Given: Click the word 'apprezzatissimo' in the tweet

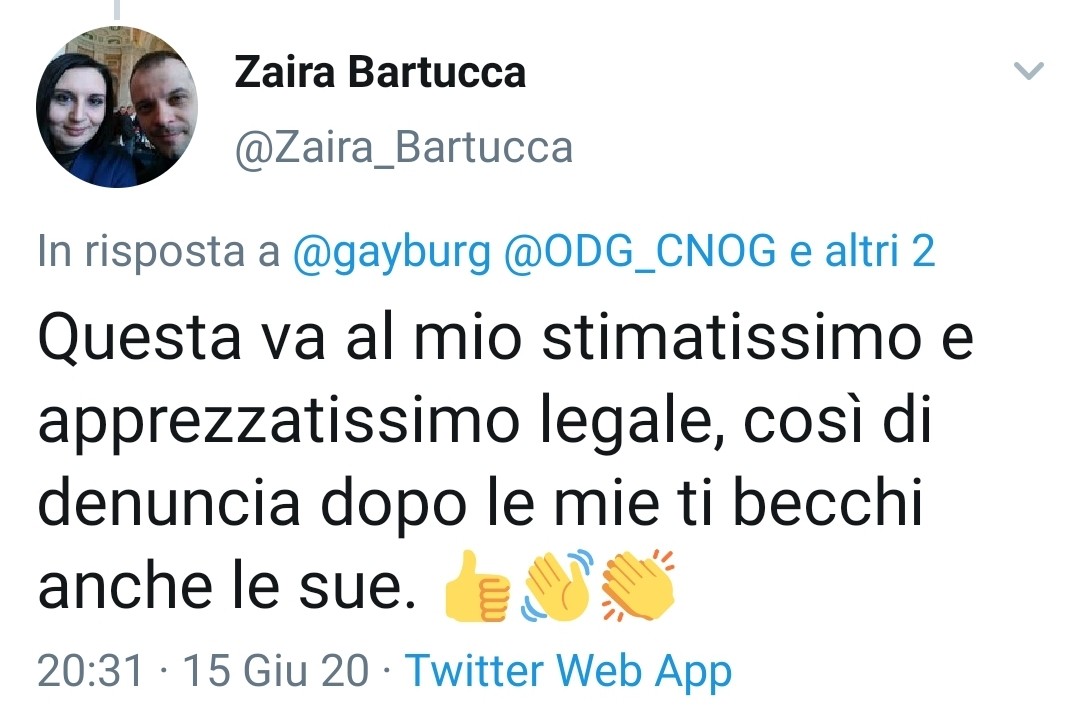Looking at the screenshot, I should pos(279,422).
